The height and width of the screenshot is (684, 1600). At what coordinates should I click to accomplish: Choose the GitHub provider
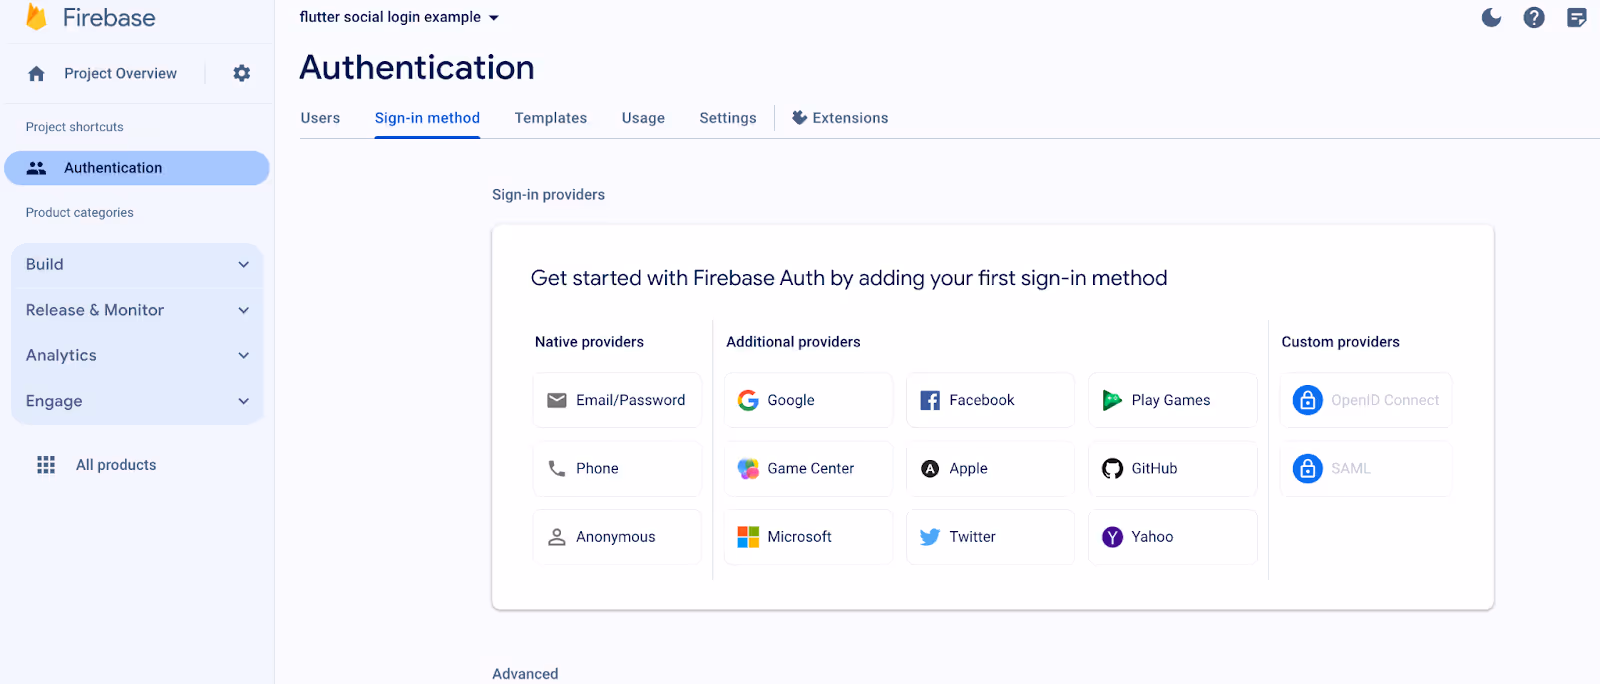[1172, 468]
